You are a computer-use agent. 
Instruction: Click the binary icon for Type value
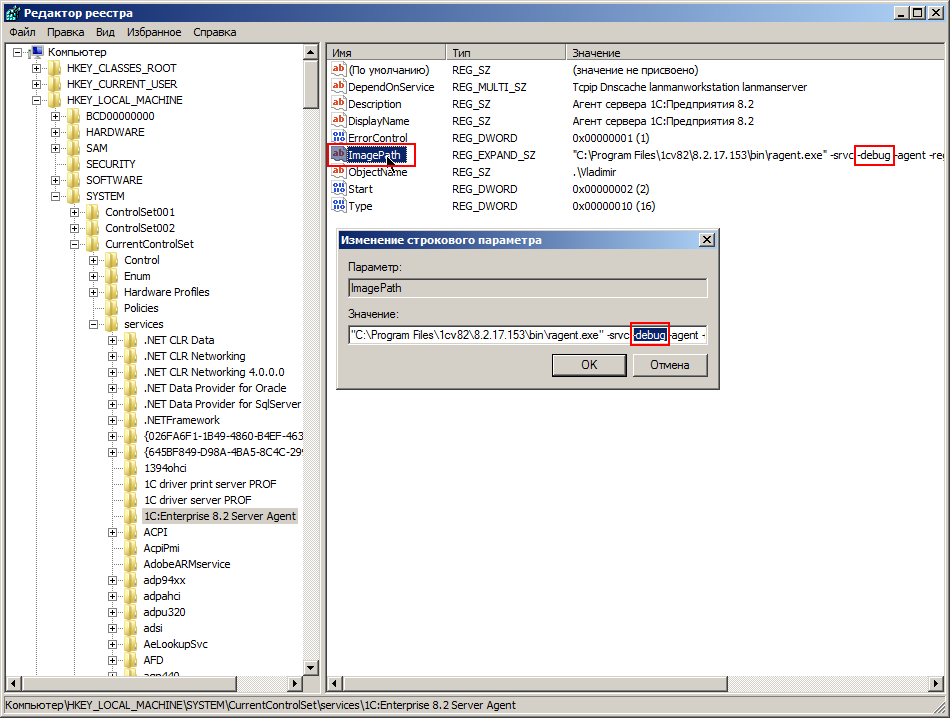pyautogui.click(x=339, y=205)
